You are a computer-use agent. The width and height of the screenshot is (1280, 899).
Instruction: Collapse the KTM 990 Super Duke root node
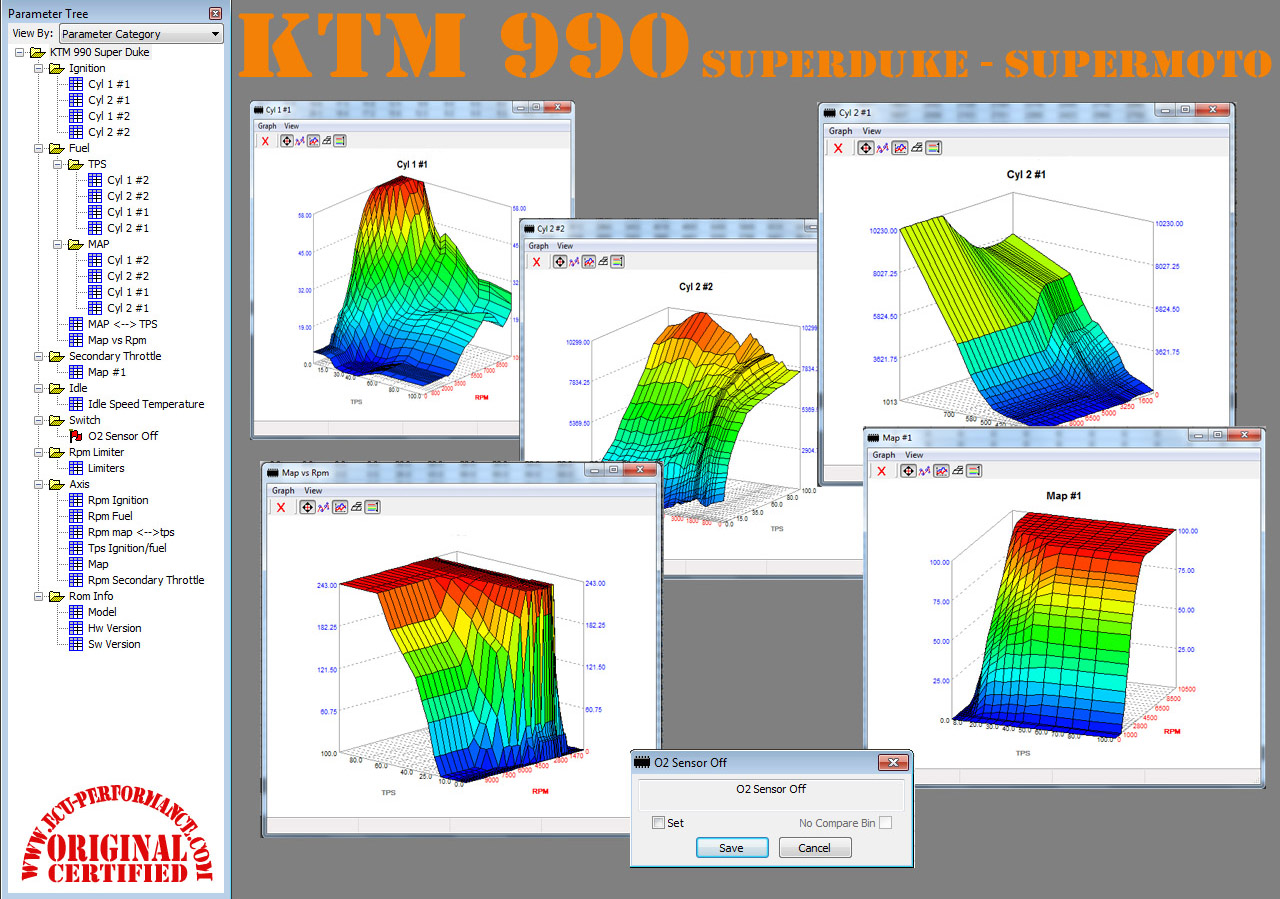(19, 52)
